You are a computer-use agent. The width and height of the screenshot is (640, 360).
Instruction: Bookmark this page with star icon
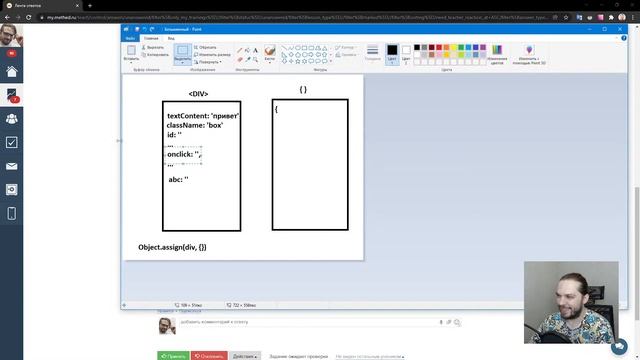coord(566,18)
